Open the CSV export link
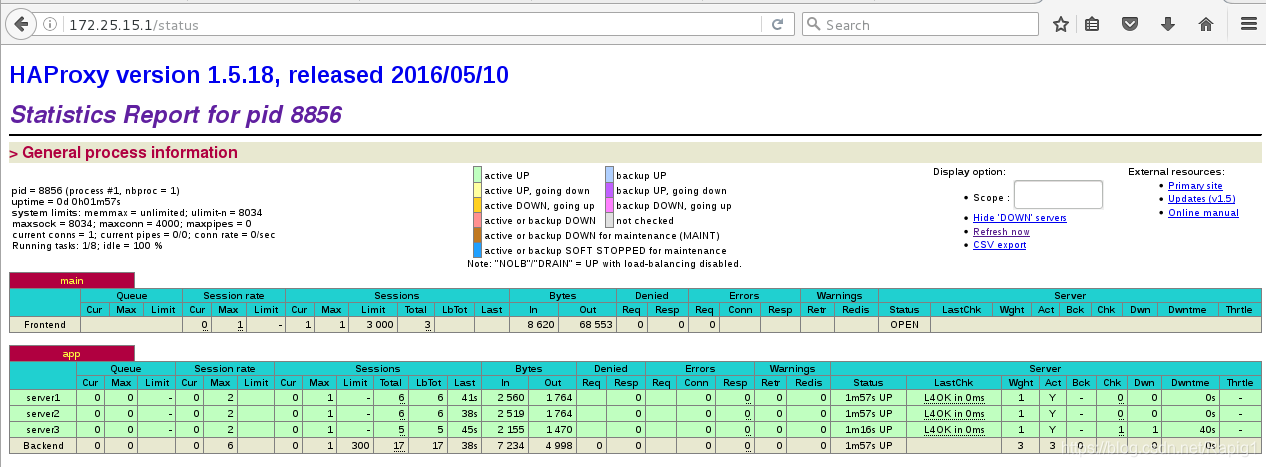Image resolution: width=1266 pixels, height=467 pixels. [999, 244]
